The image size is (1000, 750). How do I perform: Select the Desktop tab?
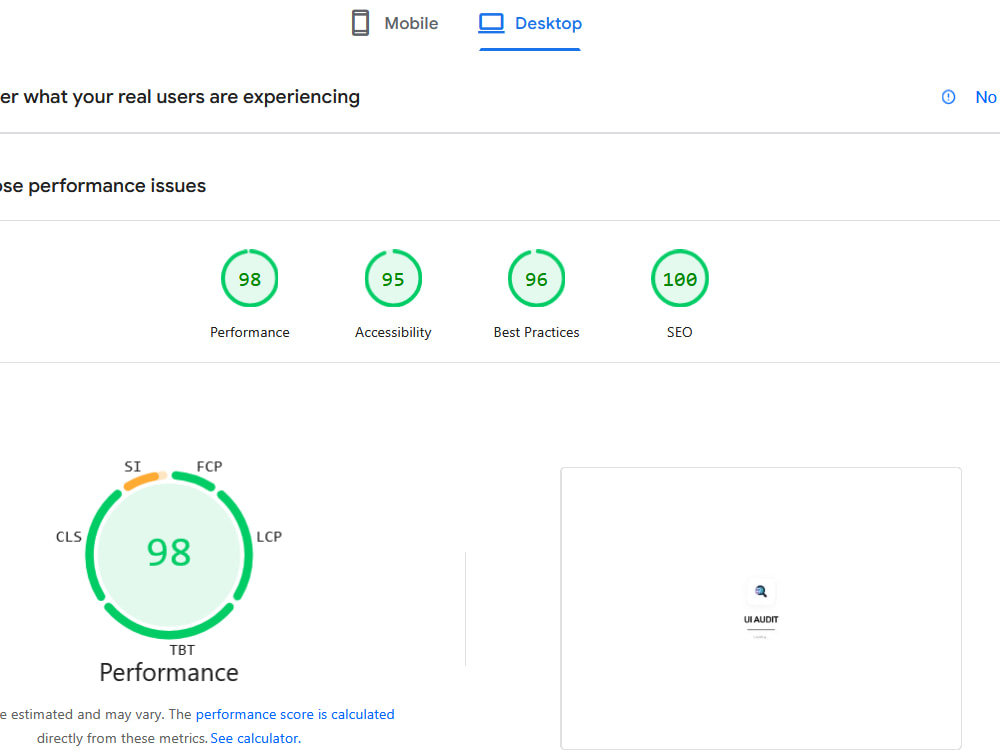click(x=530, y=24)
